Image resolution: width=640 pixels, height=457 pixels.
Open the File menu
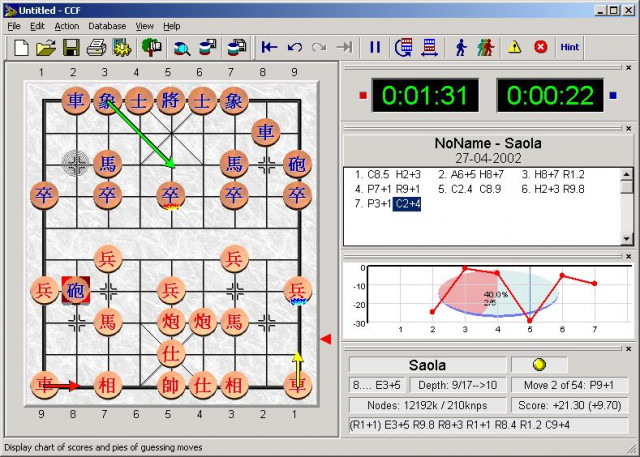[14, 26]
